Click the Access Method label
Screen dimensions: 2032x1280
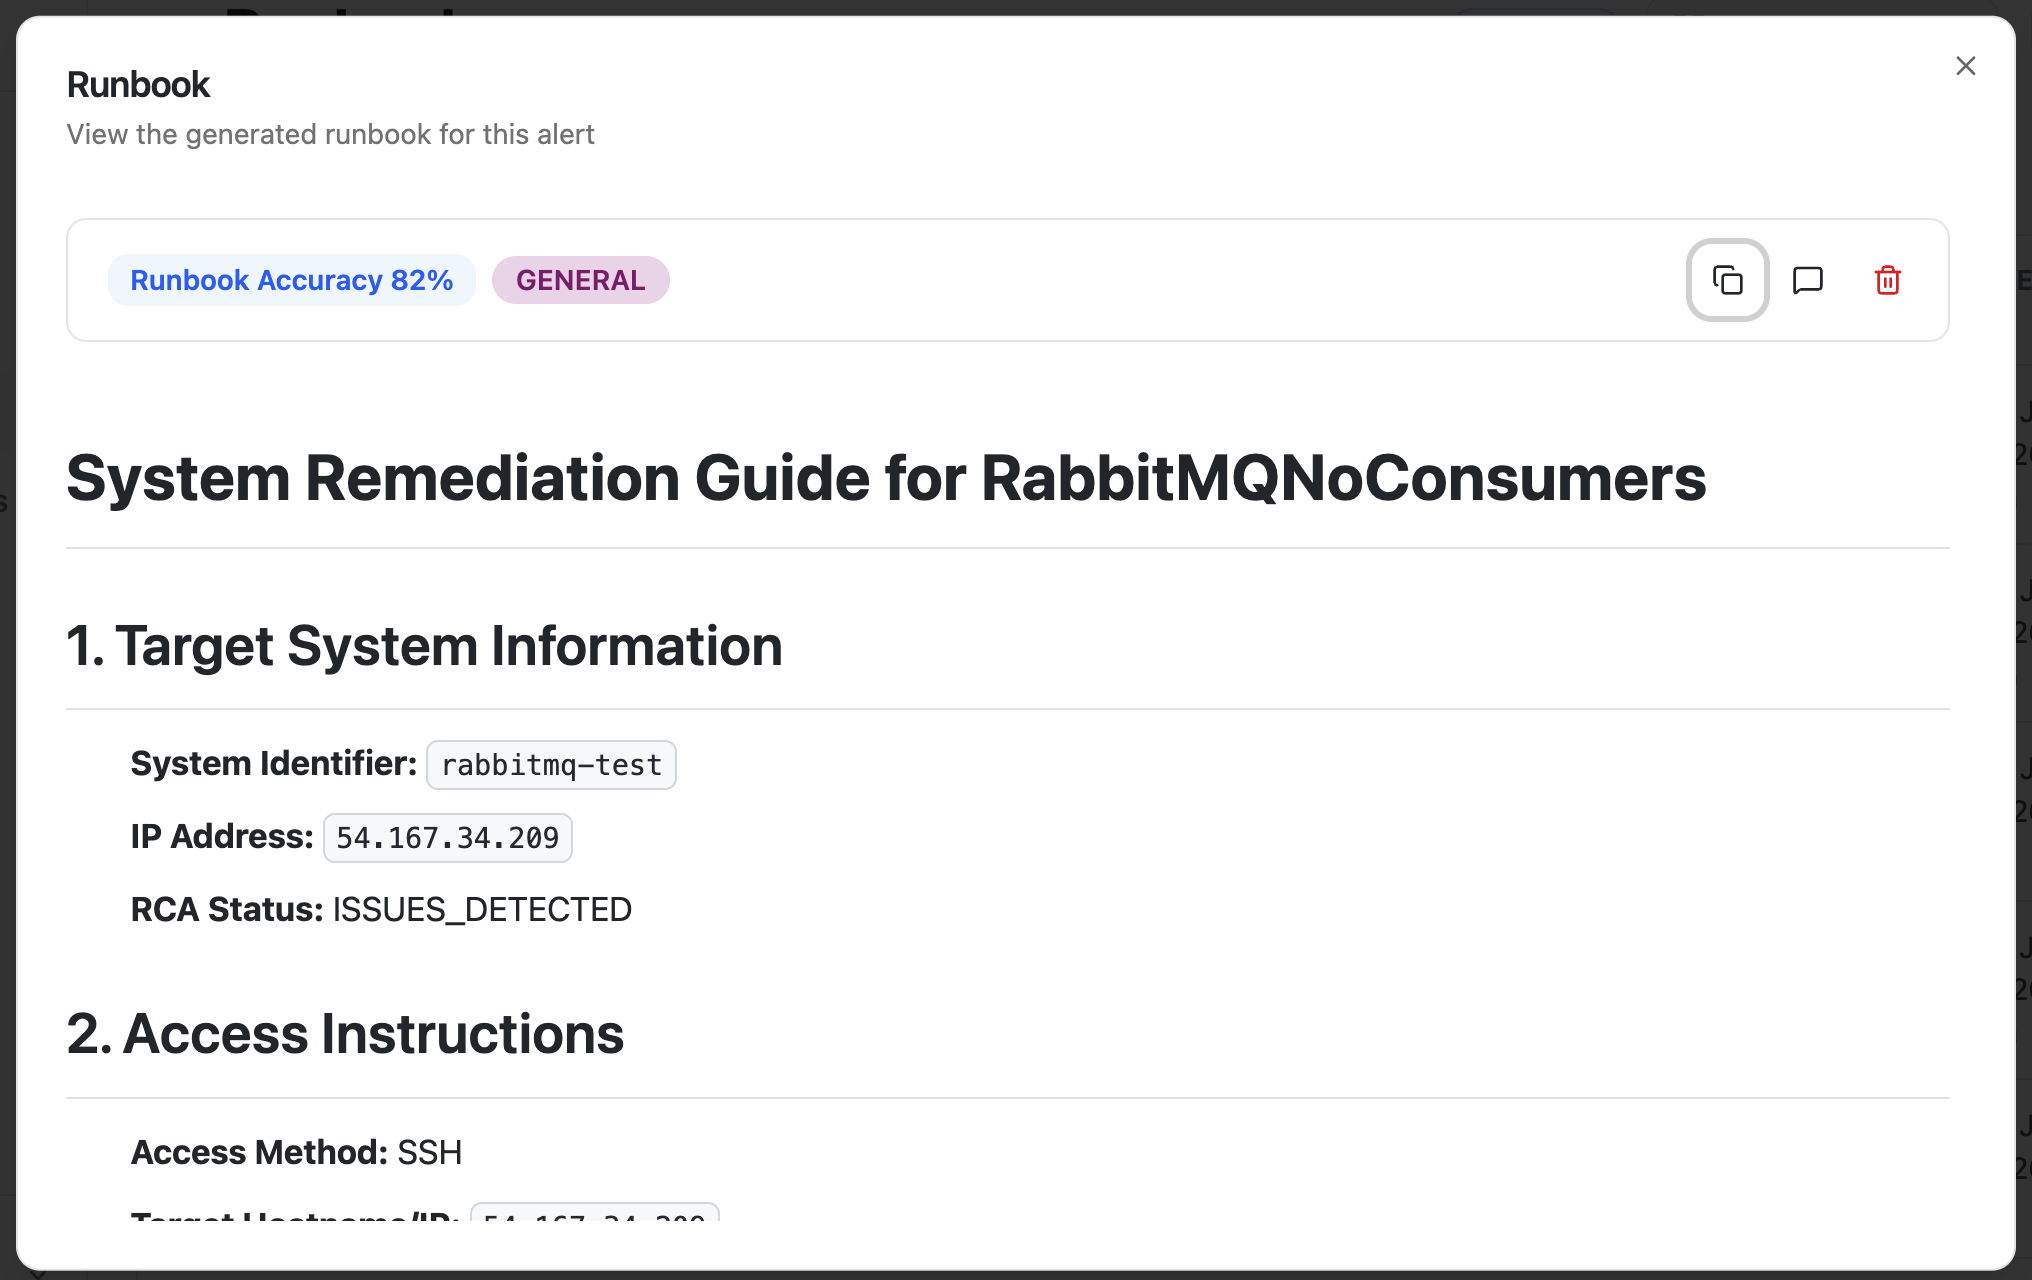click(x=259, y=1152)
